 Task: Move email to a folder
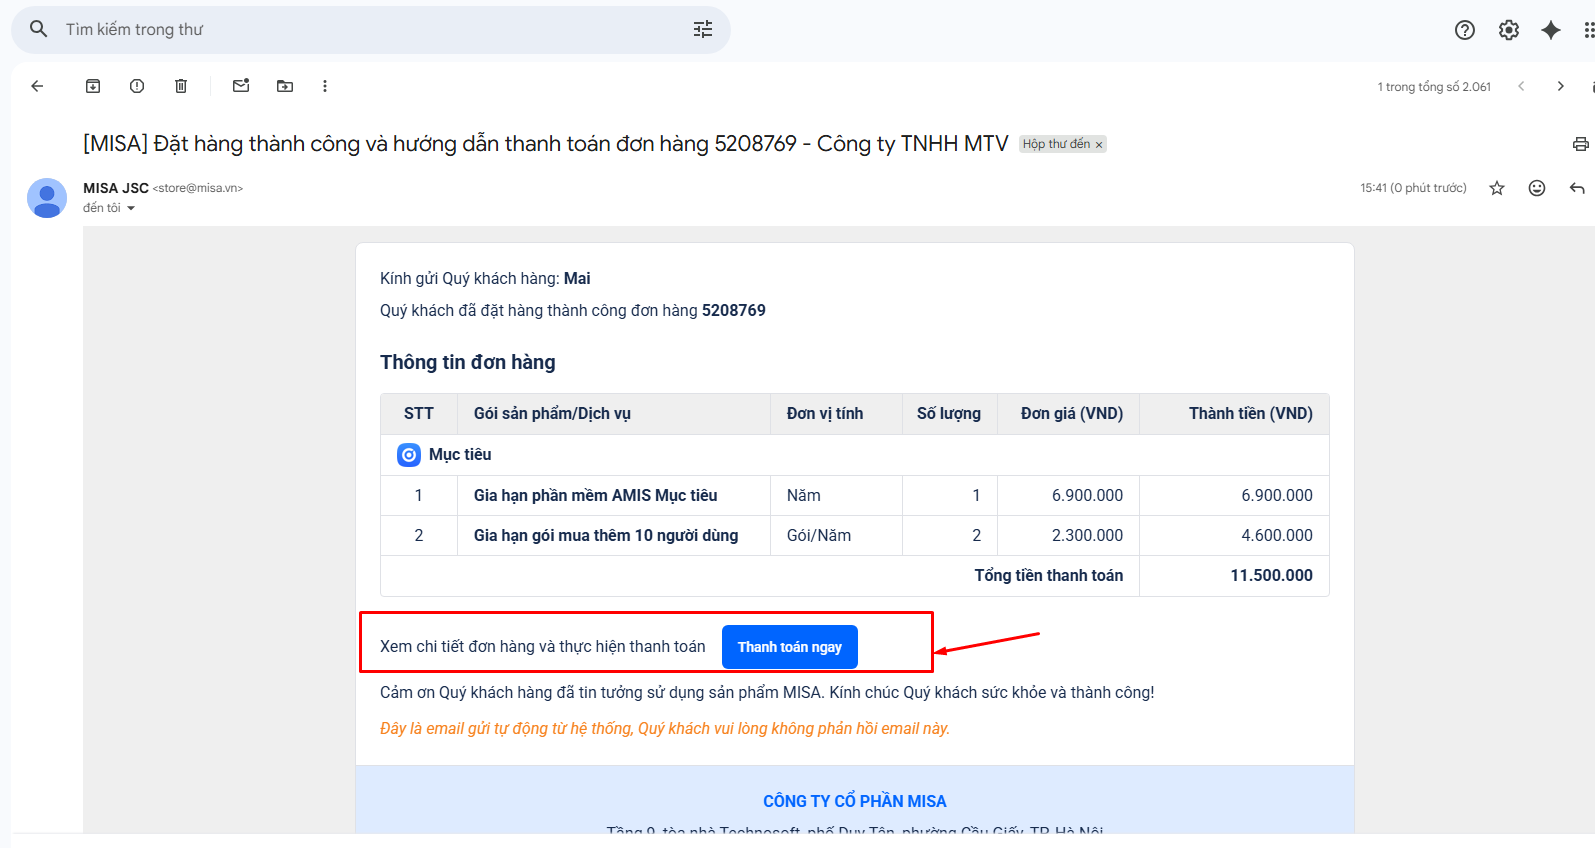coord(285,86)
